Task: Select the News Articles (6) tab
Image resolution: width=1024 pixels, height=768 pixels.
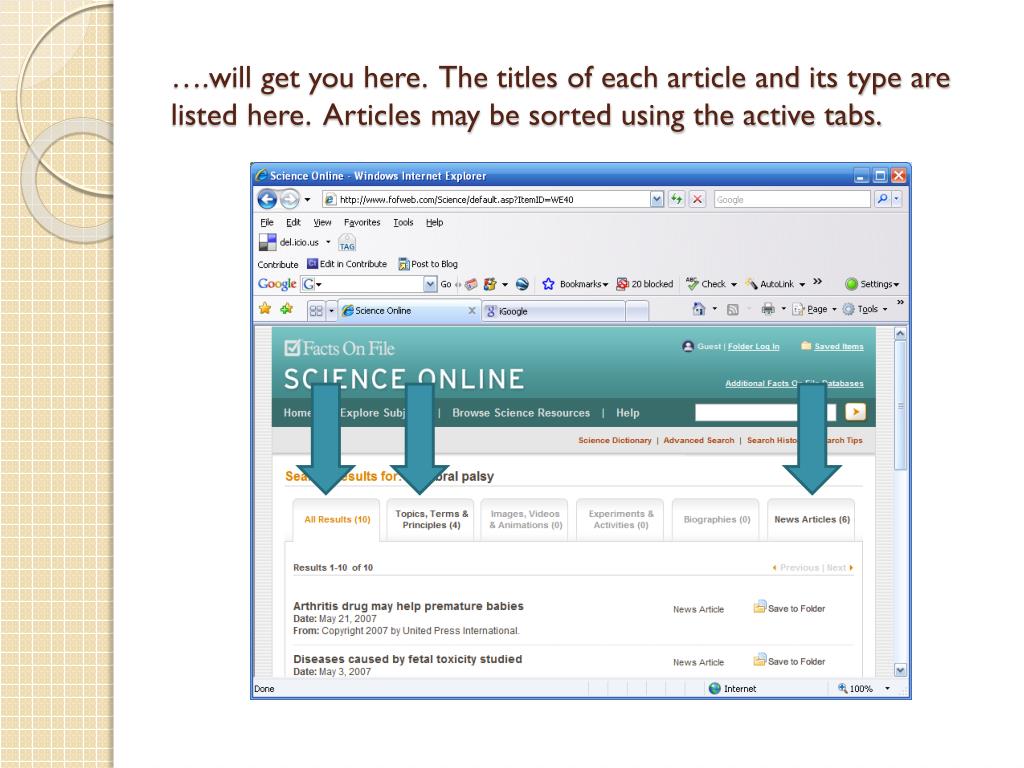Action: point(812,520)
